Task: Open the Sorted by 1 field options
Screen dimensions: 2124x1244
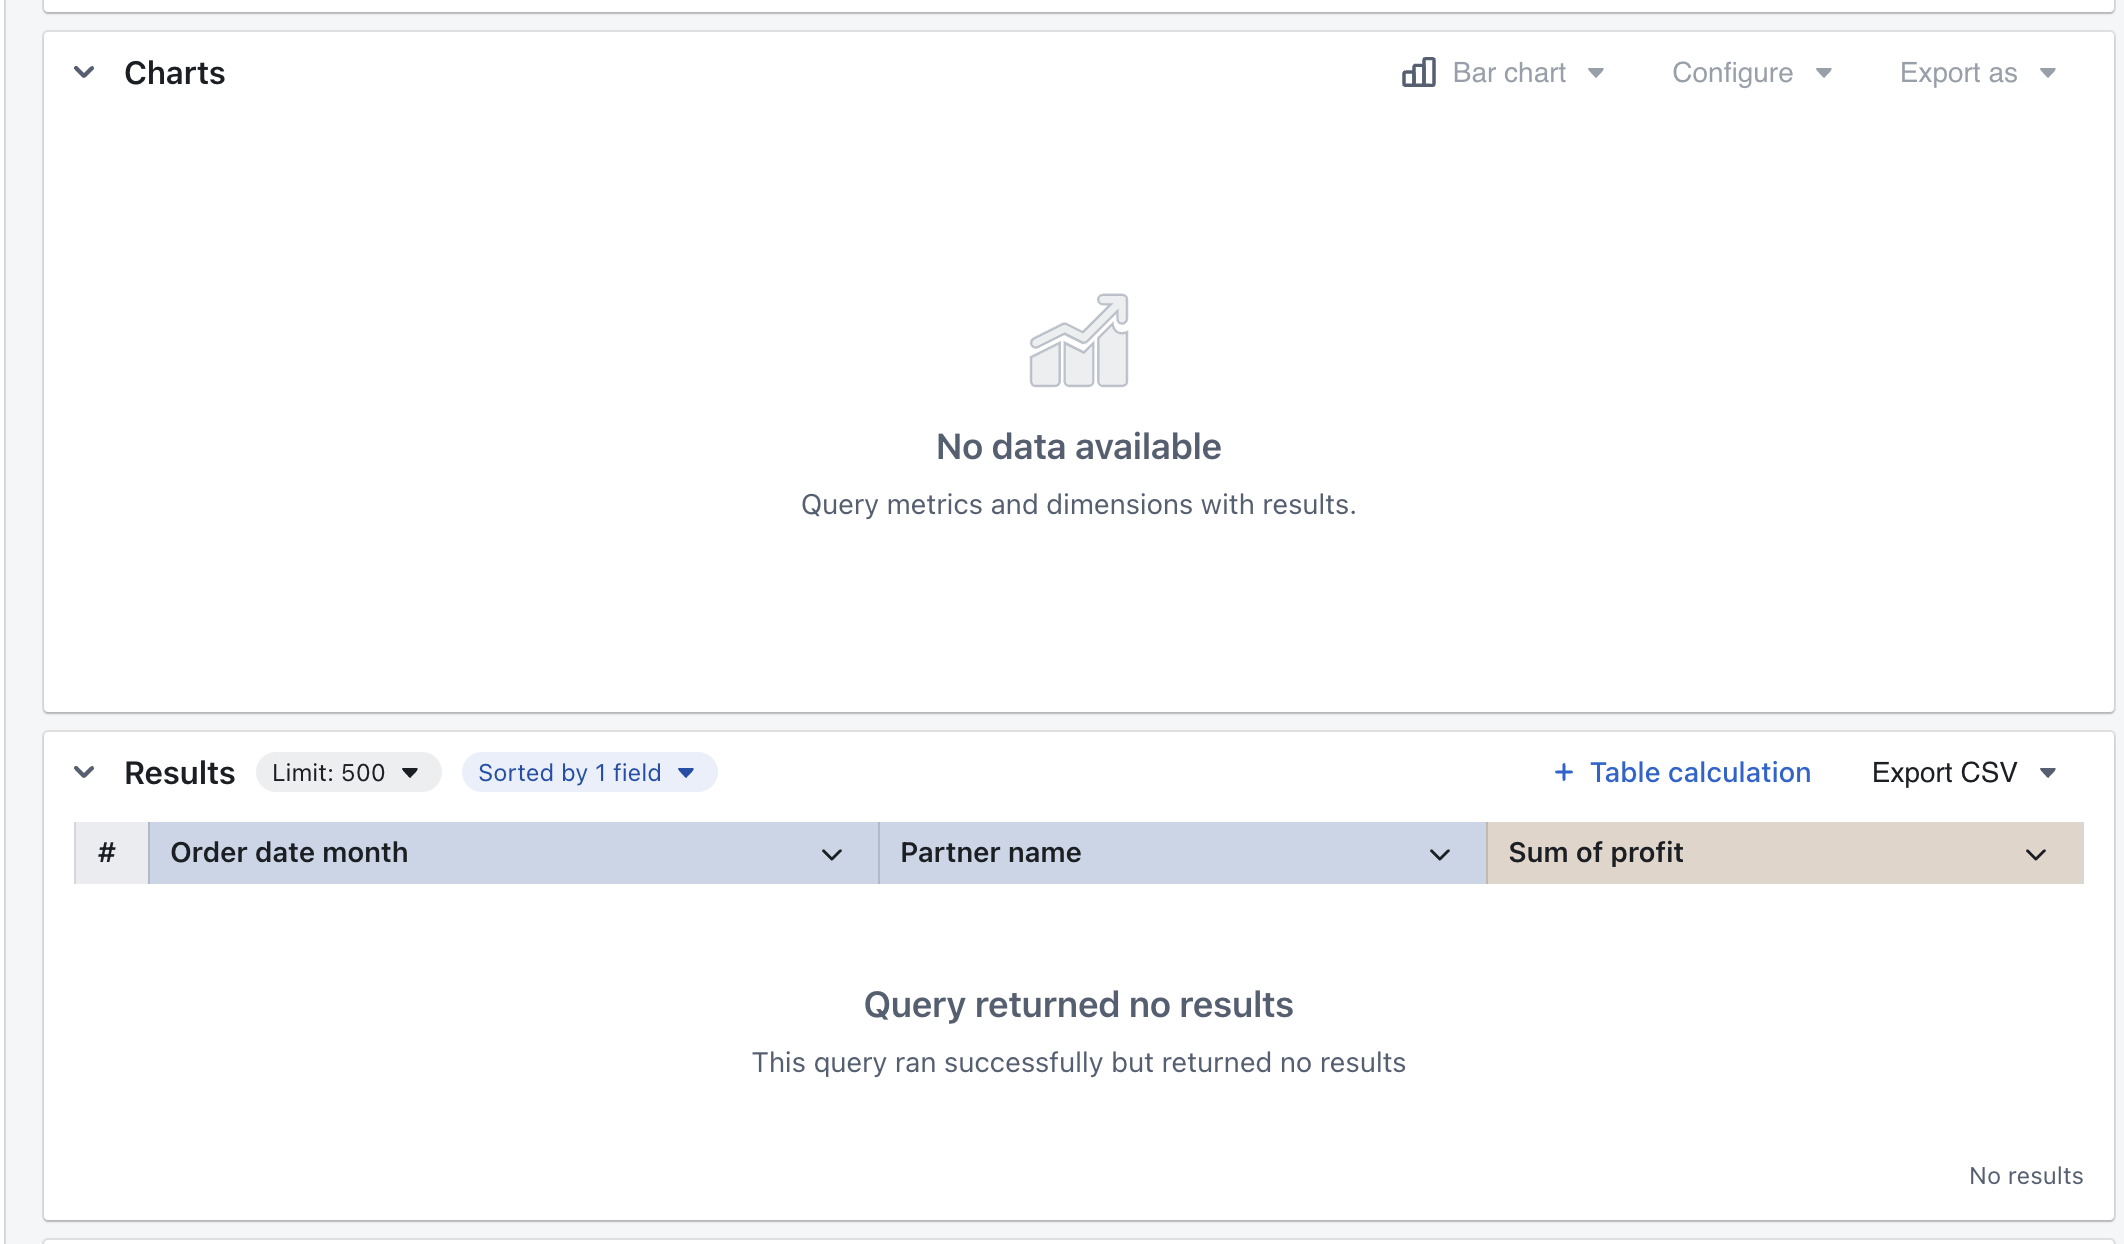Action: coord(589,772)
